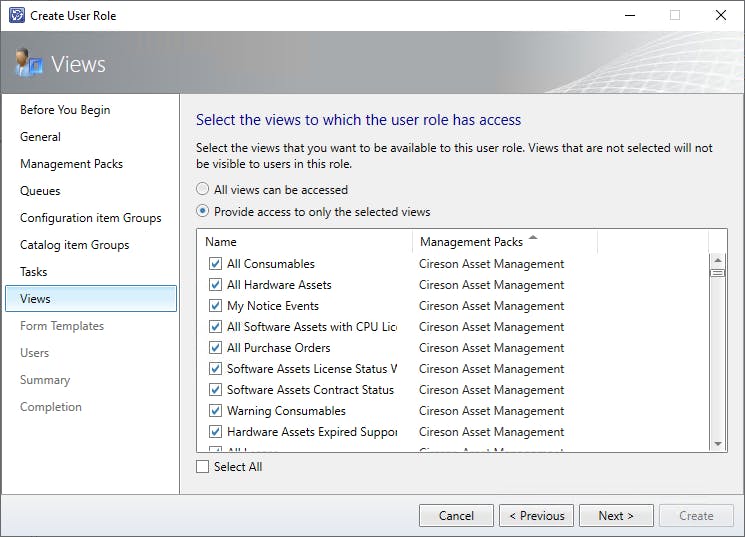This screenshot has width=745, height=537.
Task: Click the scrollbar down arrow
Action: (x=717, y=443)
